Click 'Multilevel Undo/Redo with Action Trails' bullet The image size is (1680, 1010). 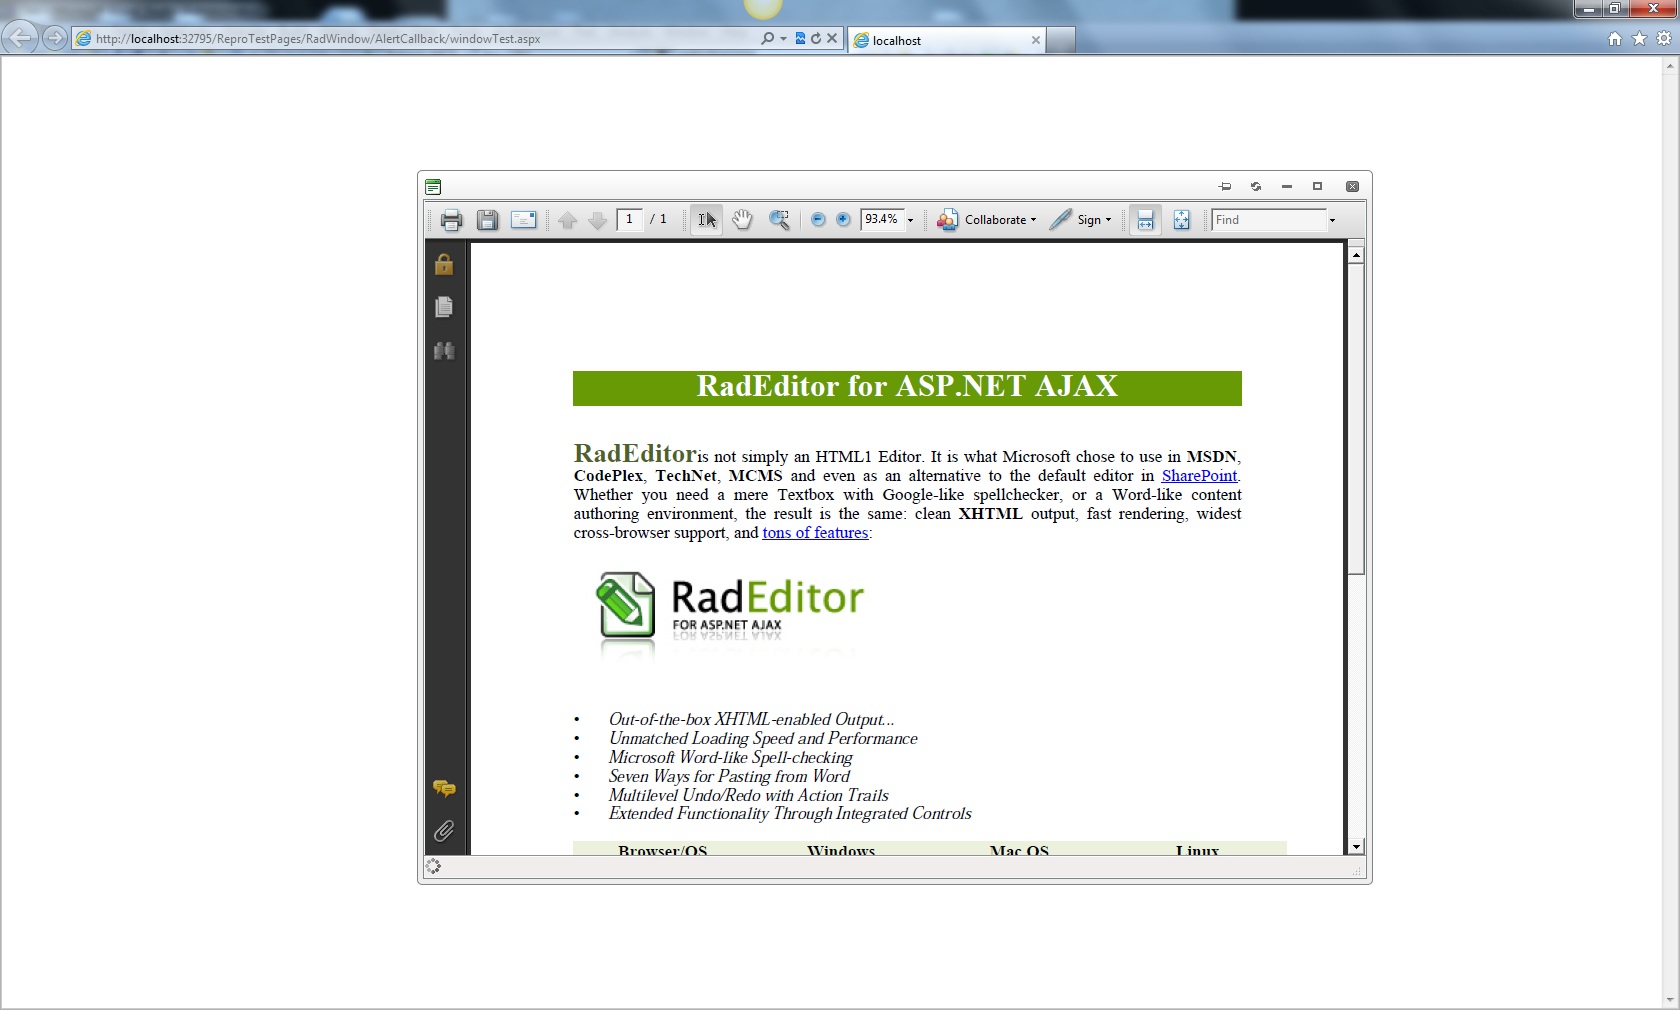coord(748,795)
